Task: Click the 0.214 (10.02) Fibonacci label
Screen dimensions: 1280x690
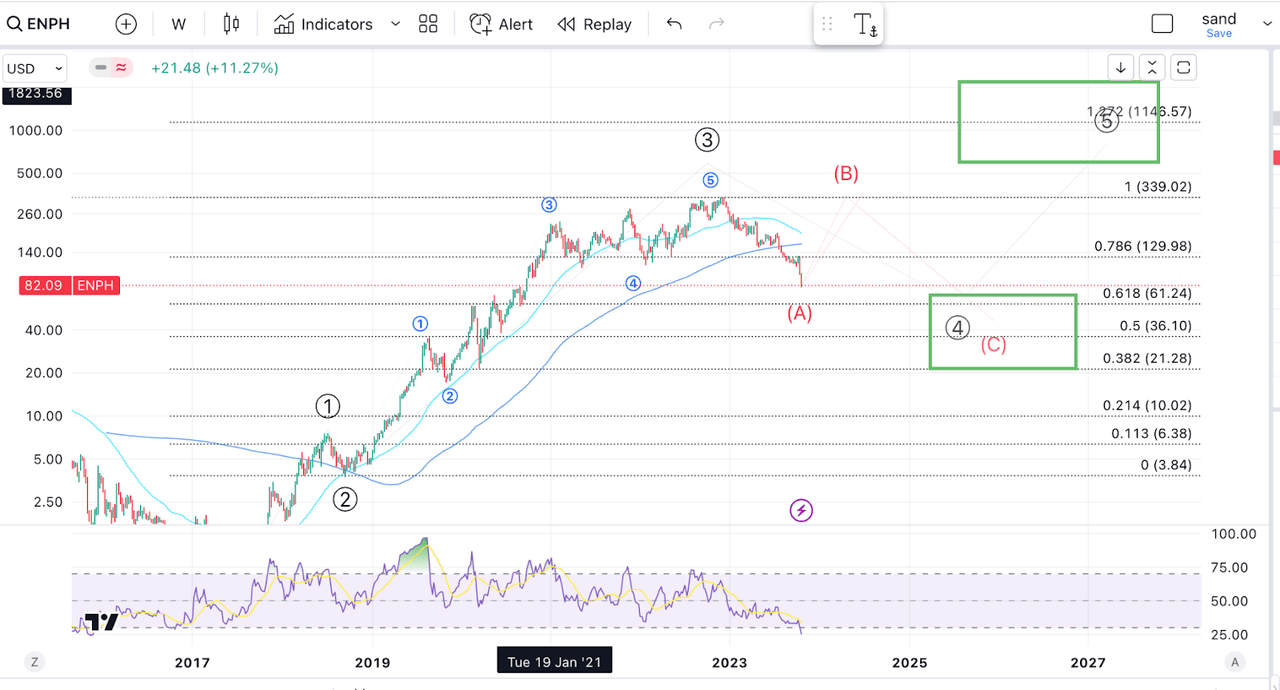Action: coord(1147,405)
